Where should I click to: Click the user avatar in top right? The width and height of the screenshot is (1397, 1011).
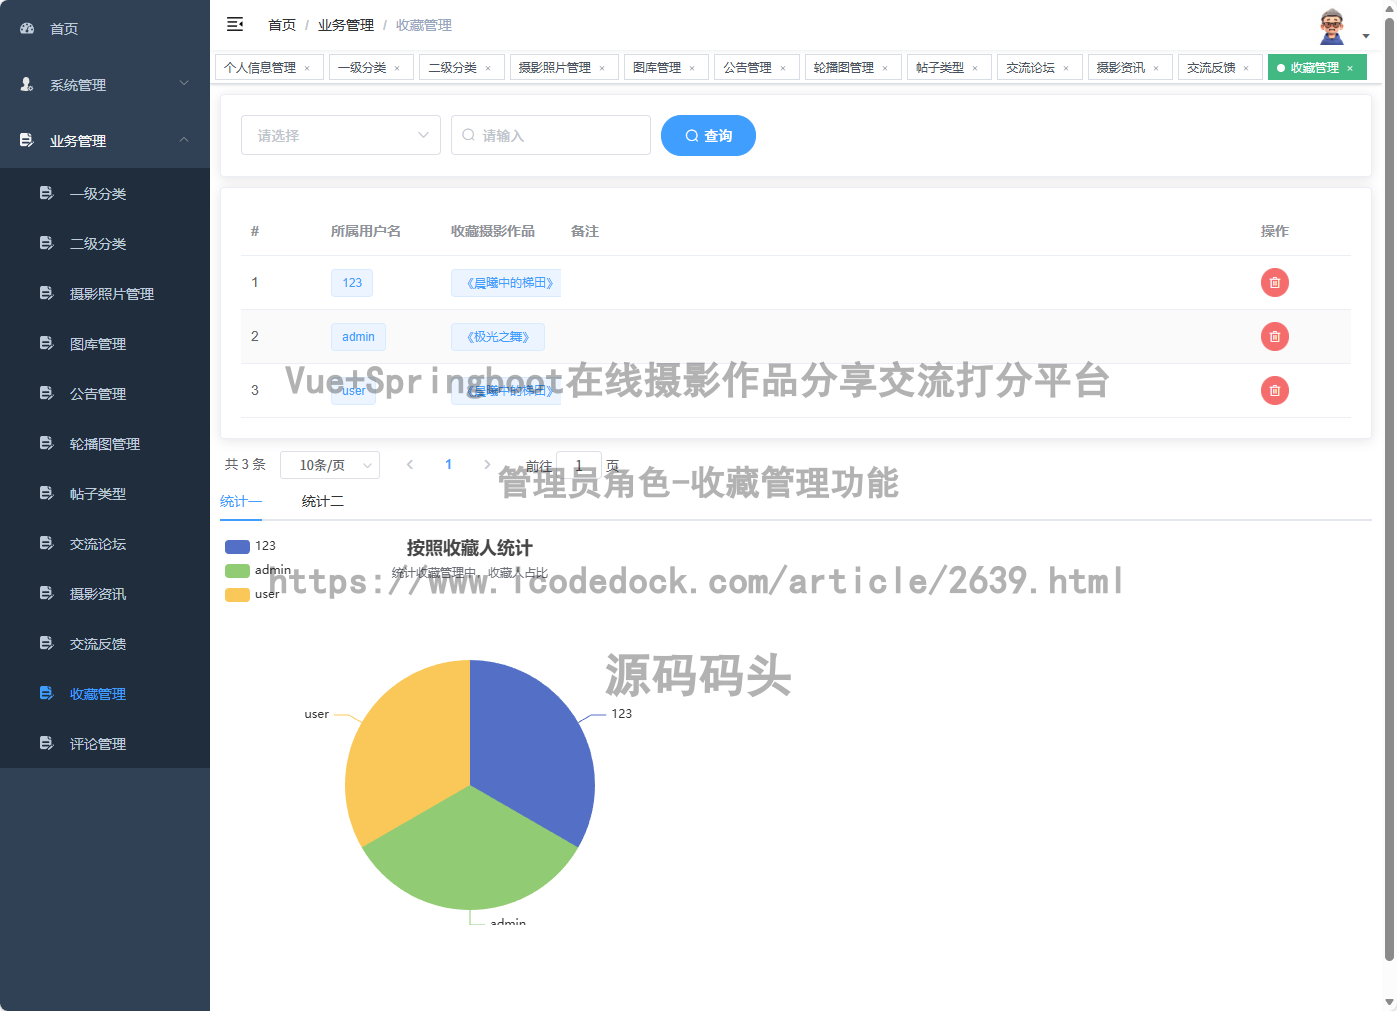pos(1330,27)
